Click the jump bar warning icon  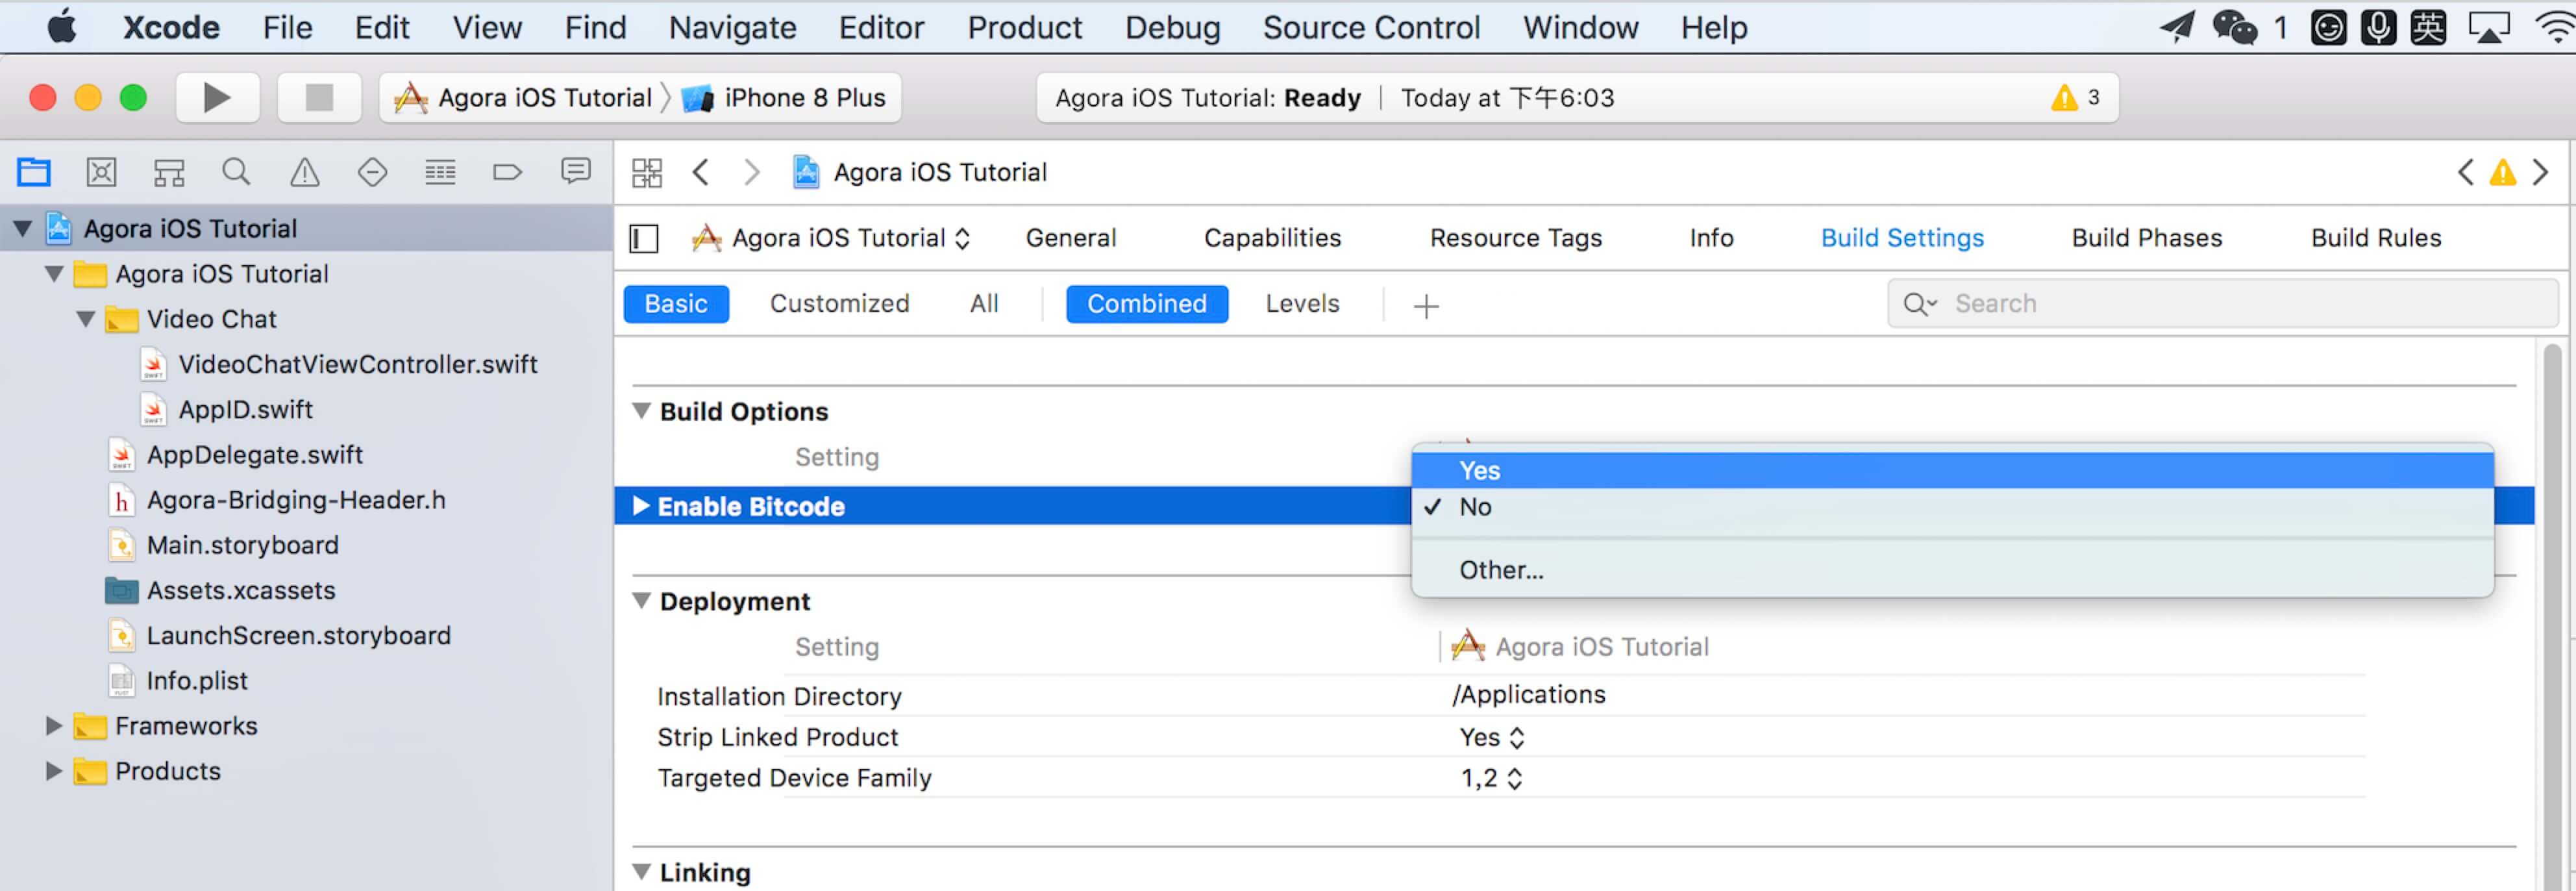click(2502, 172)
